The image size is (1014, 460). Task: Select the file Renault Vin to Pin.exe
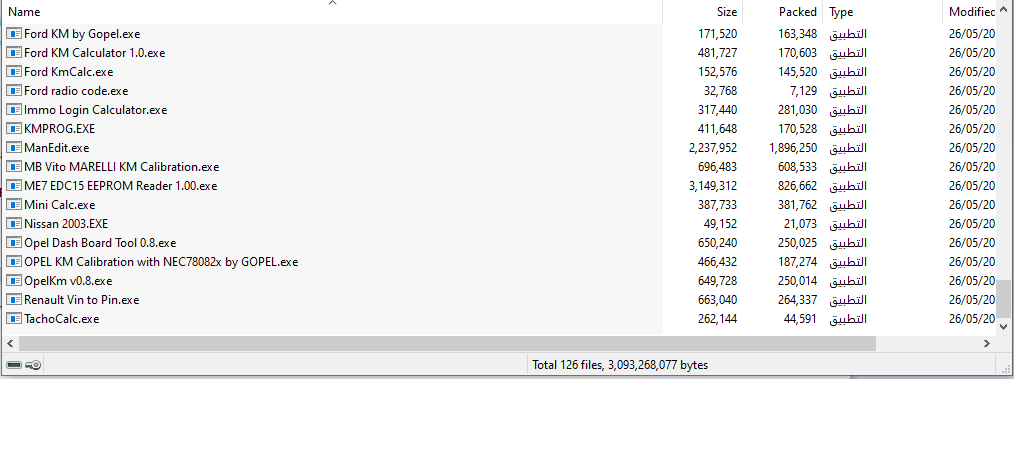click(x=81, y=300)
